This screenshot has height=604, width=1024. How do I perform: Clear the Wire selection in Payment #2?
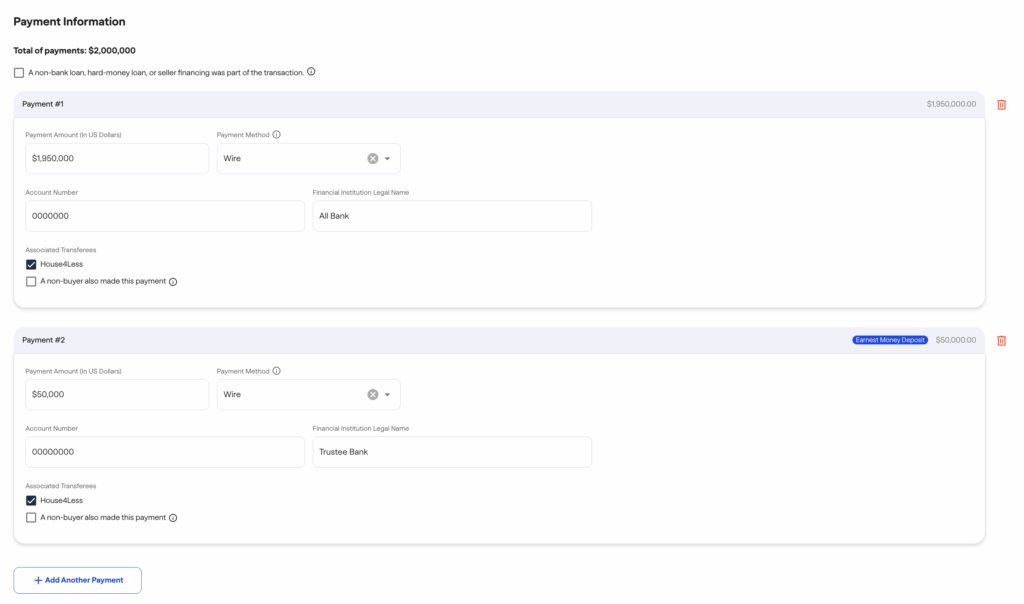373,394
